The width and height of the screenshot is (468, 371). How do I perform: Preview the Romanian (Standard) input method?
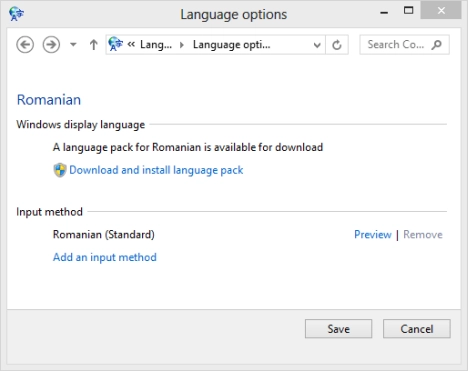click(373, 234)
